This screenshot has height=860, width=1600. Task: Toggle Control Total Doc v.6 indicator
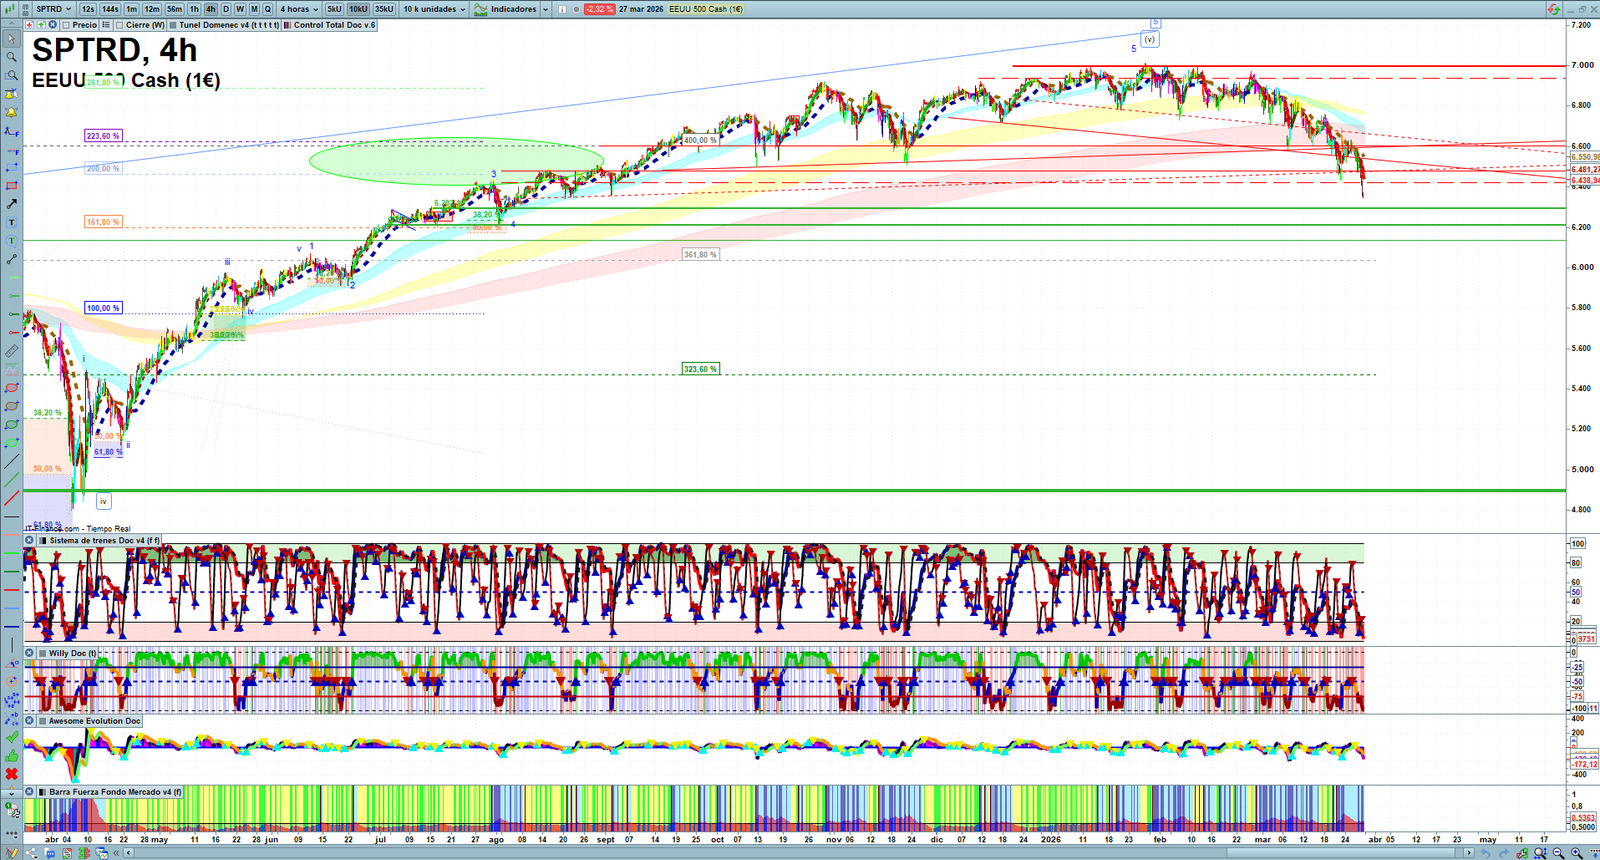tap(288, 25)
